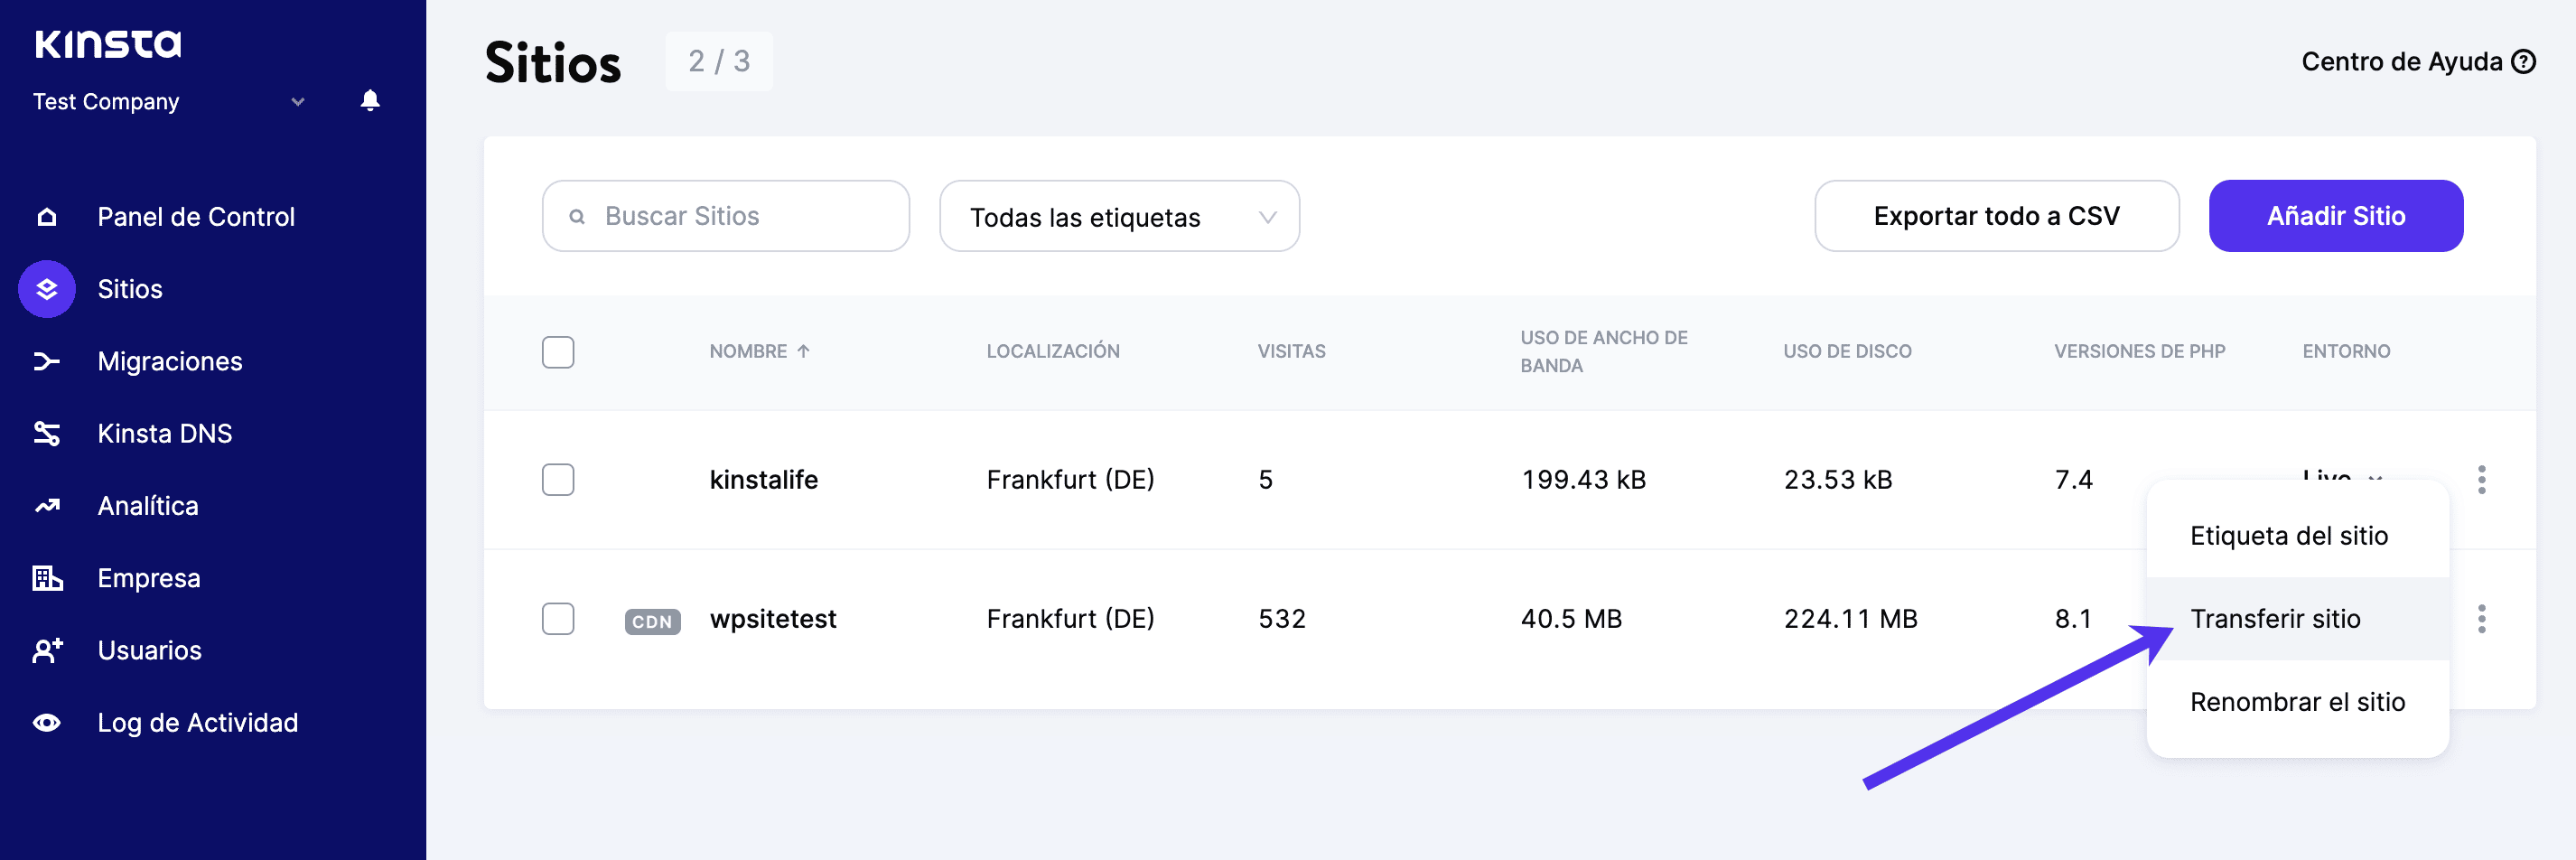Open Migraciones arrow icon in sidebar
The height and width of the screenshot is (860, 2576).
(x=47, y=361)
